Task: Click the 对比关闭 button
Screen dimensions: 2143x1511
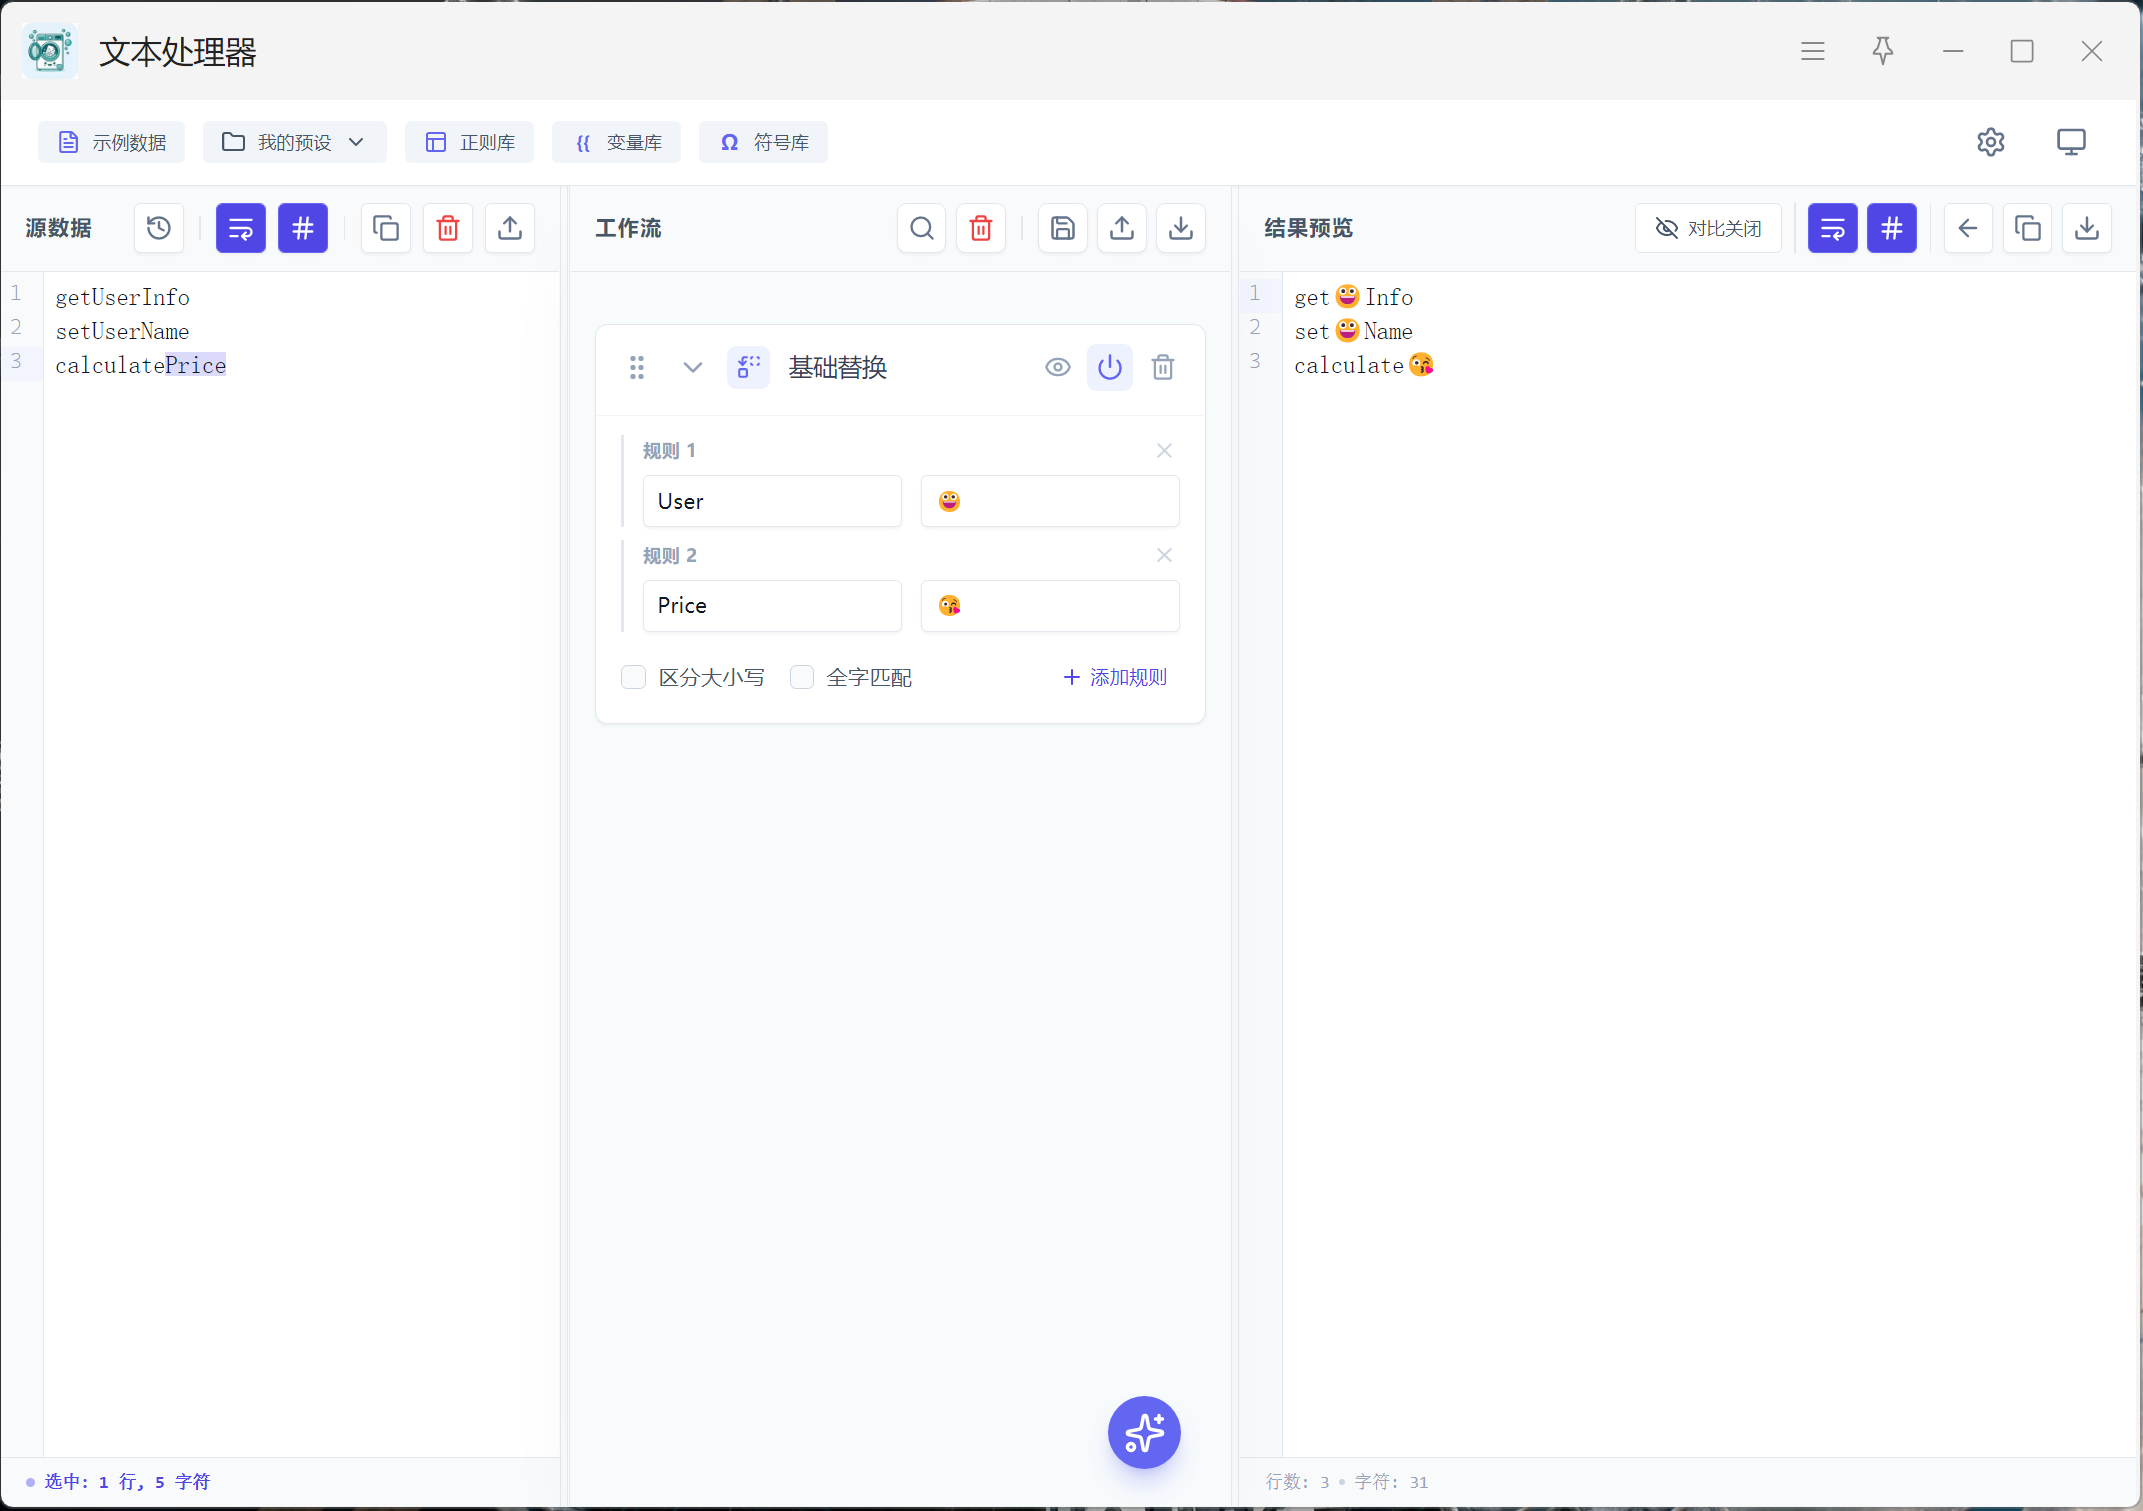Action: coord(1708,228)
